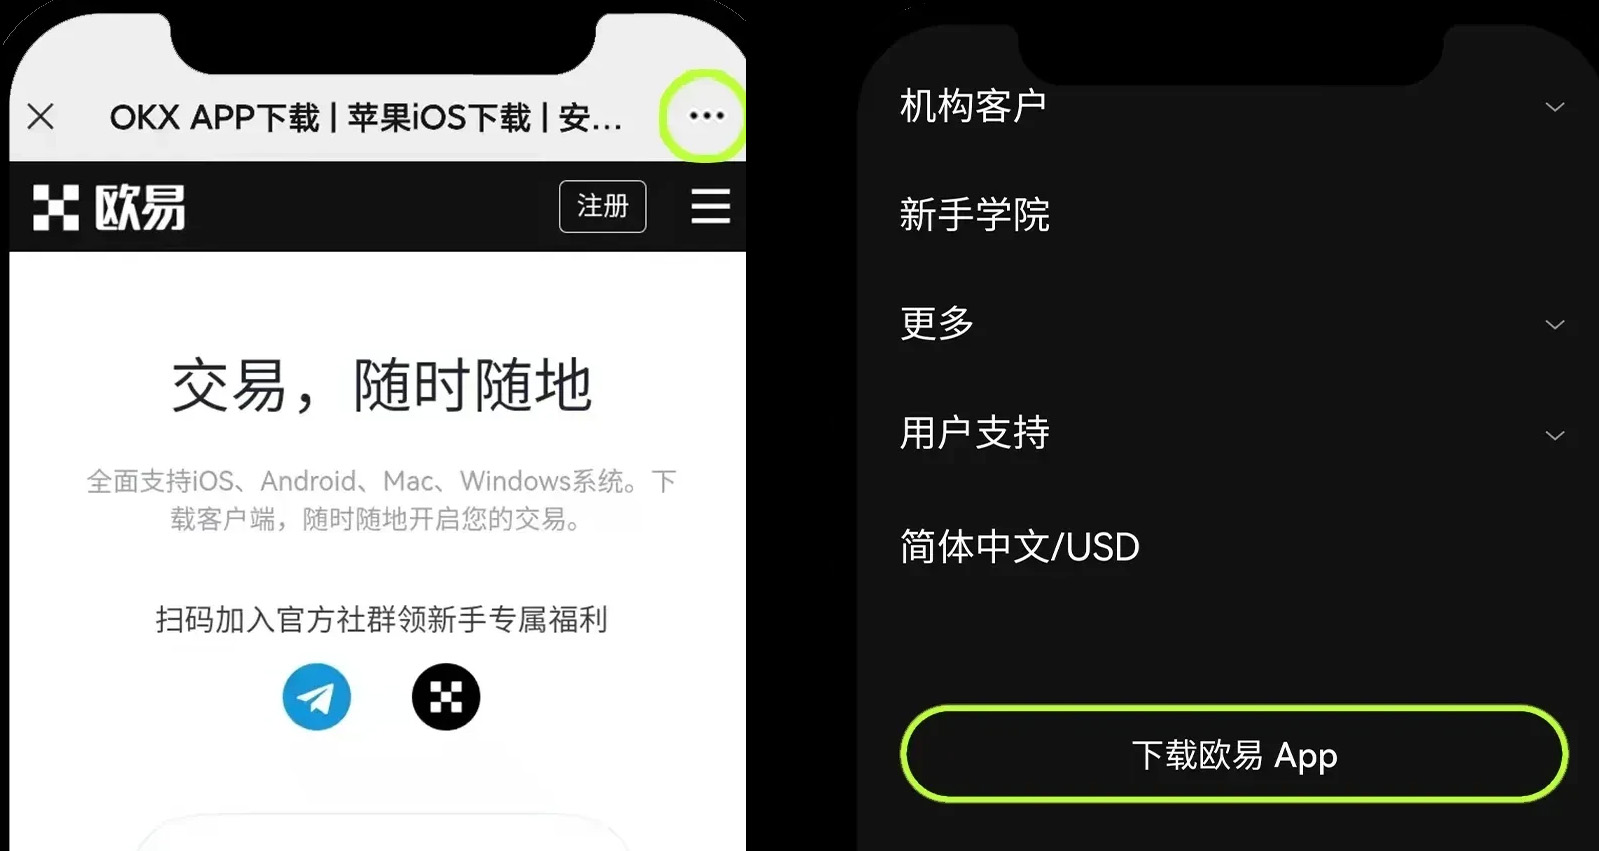Open the blue Telegram community icon
The width and height of the screenshot is (1599, 851).
(317, 697)
